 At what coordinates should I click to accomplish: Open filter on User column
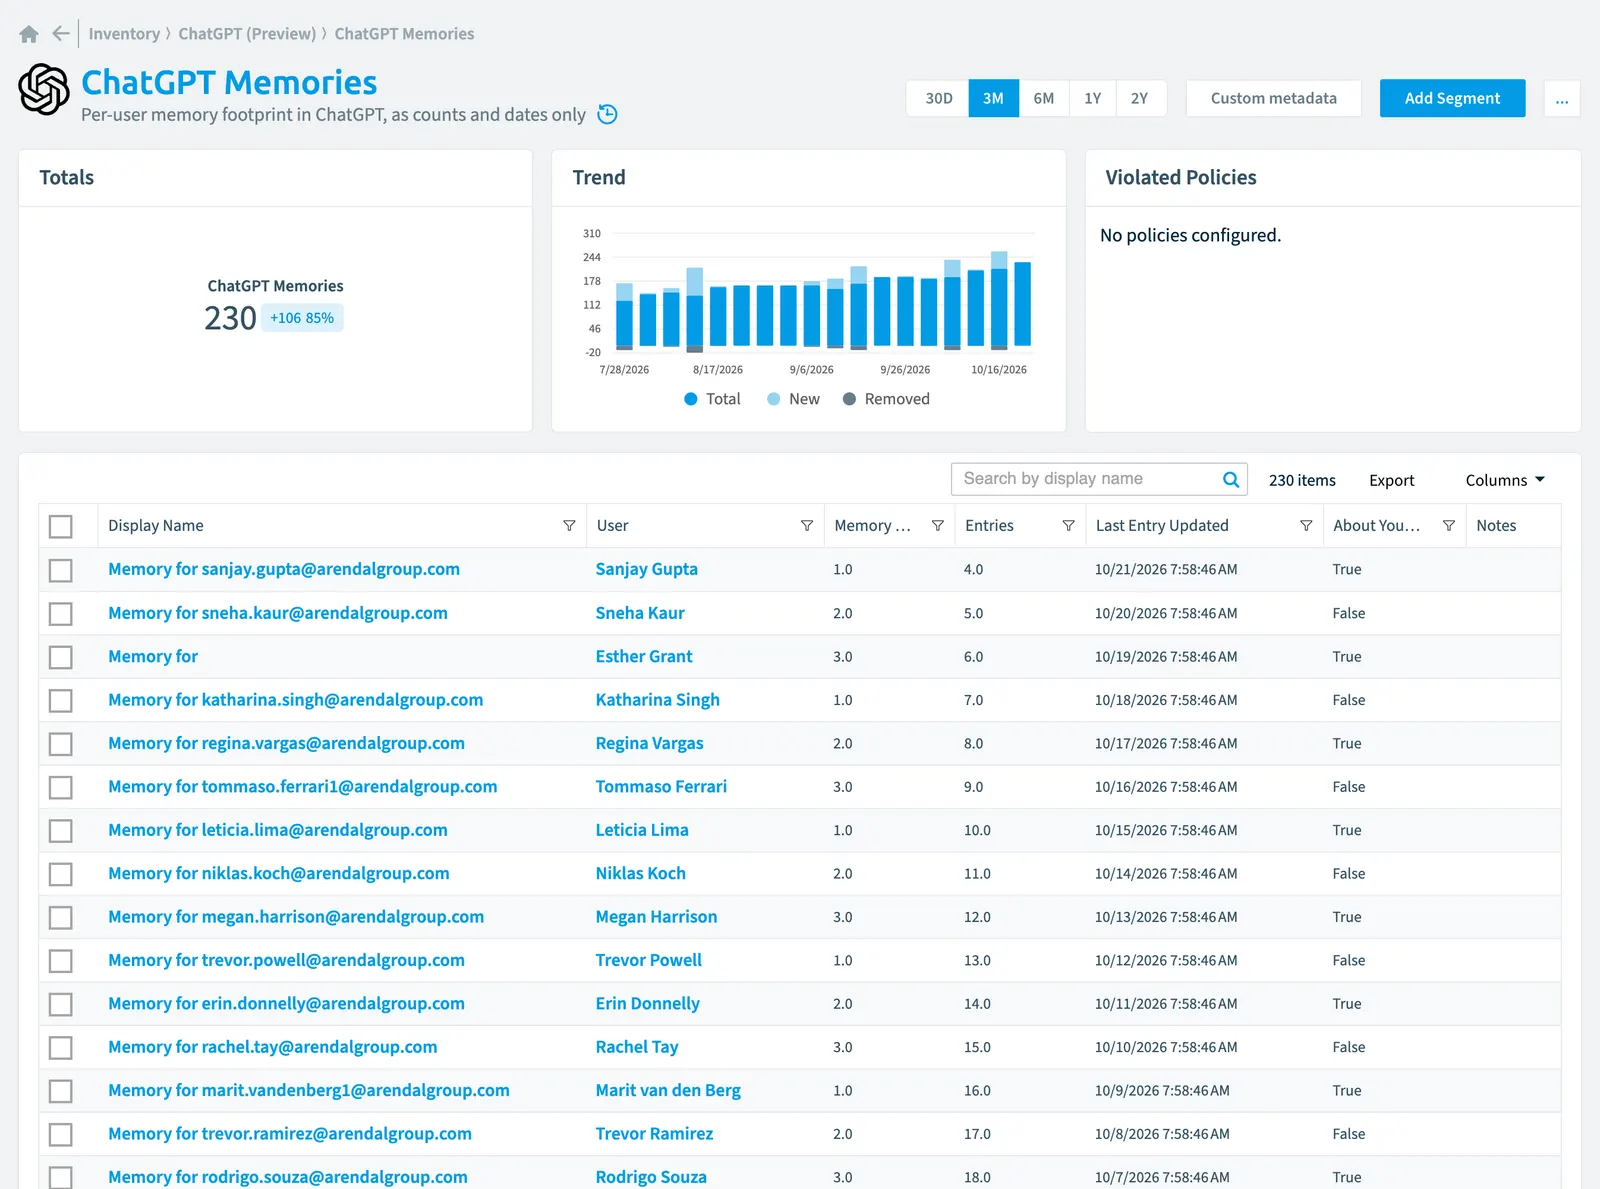click(x=807, y=526)
